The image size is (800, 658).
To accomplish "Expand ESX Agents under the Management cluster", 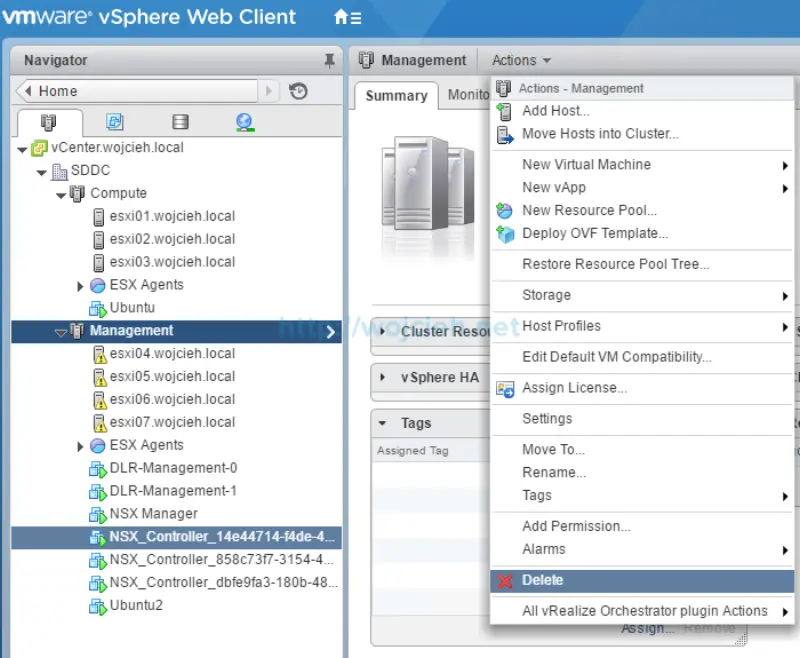I will (x=81, y=445).
